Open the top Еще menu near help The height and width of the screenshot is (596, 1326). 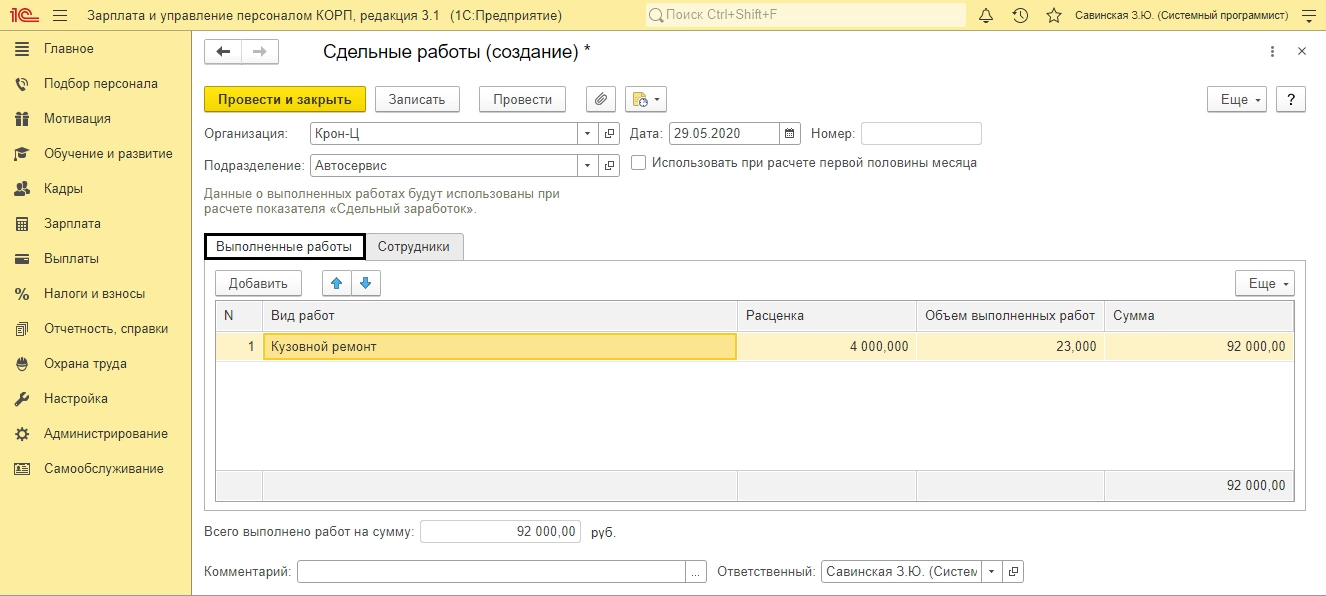click(x=1237, y=99)
